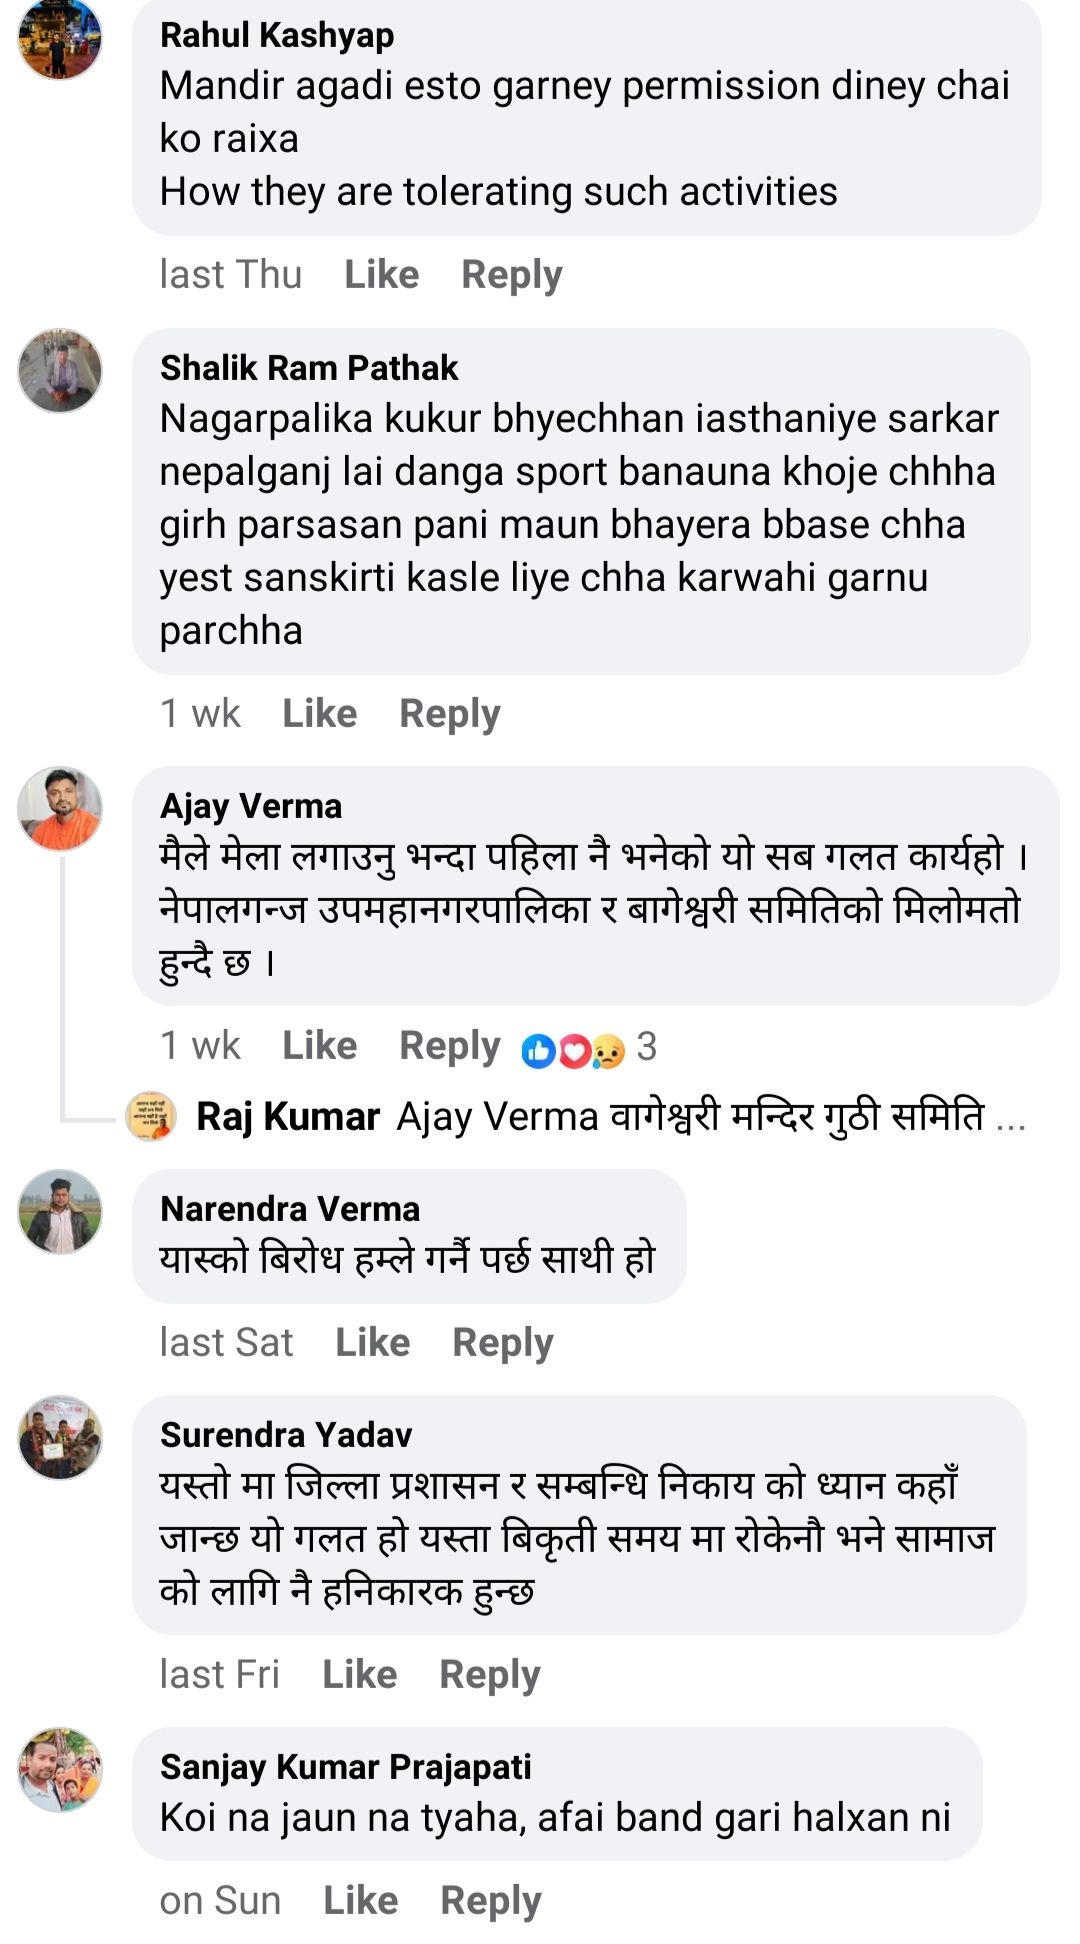Tap Sanjay Kumar Prajapati's profile photo
The image size is (1080, 1944).
click(60, 1770)
